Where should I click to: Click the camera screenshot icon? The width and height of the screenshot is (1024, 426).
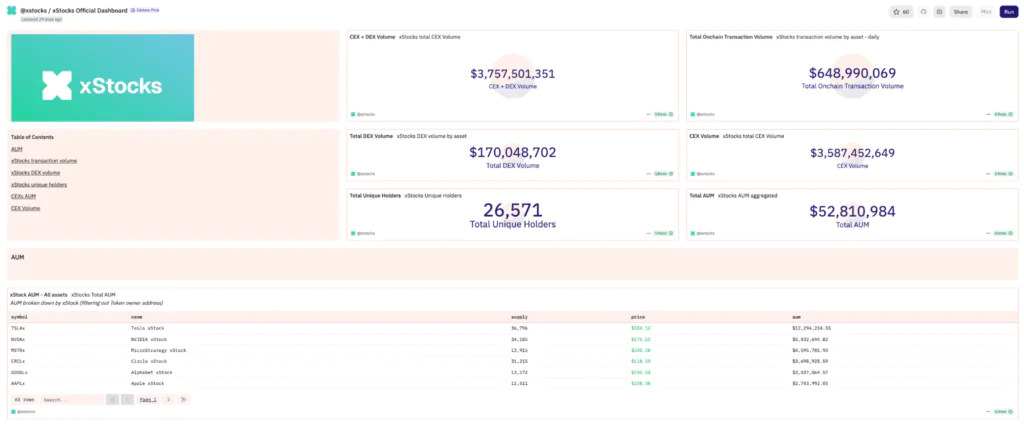[x=939, y=11]
